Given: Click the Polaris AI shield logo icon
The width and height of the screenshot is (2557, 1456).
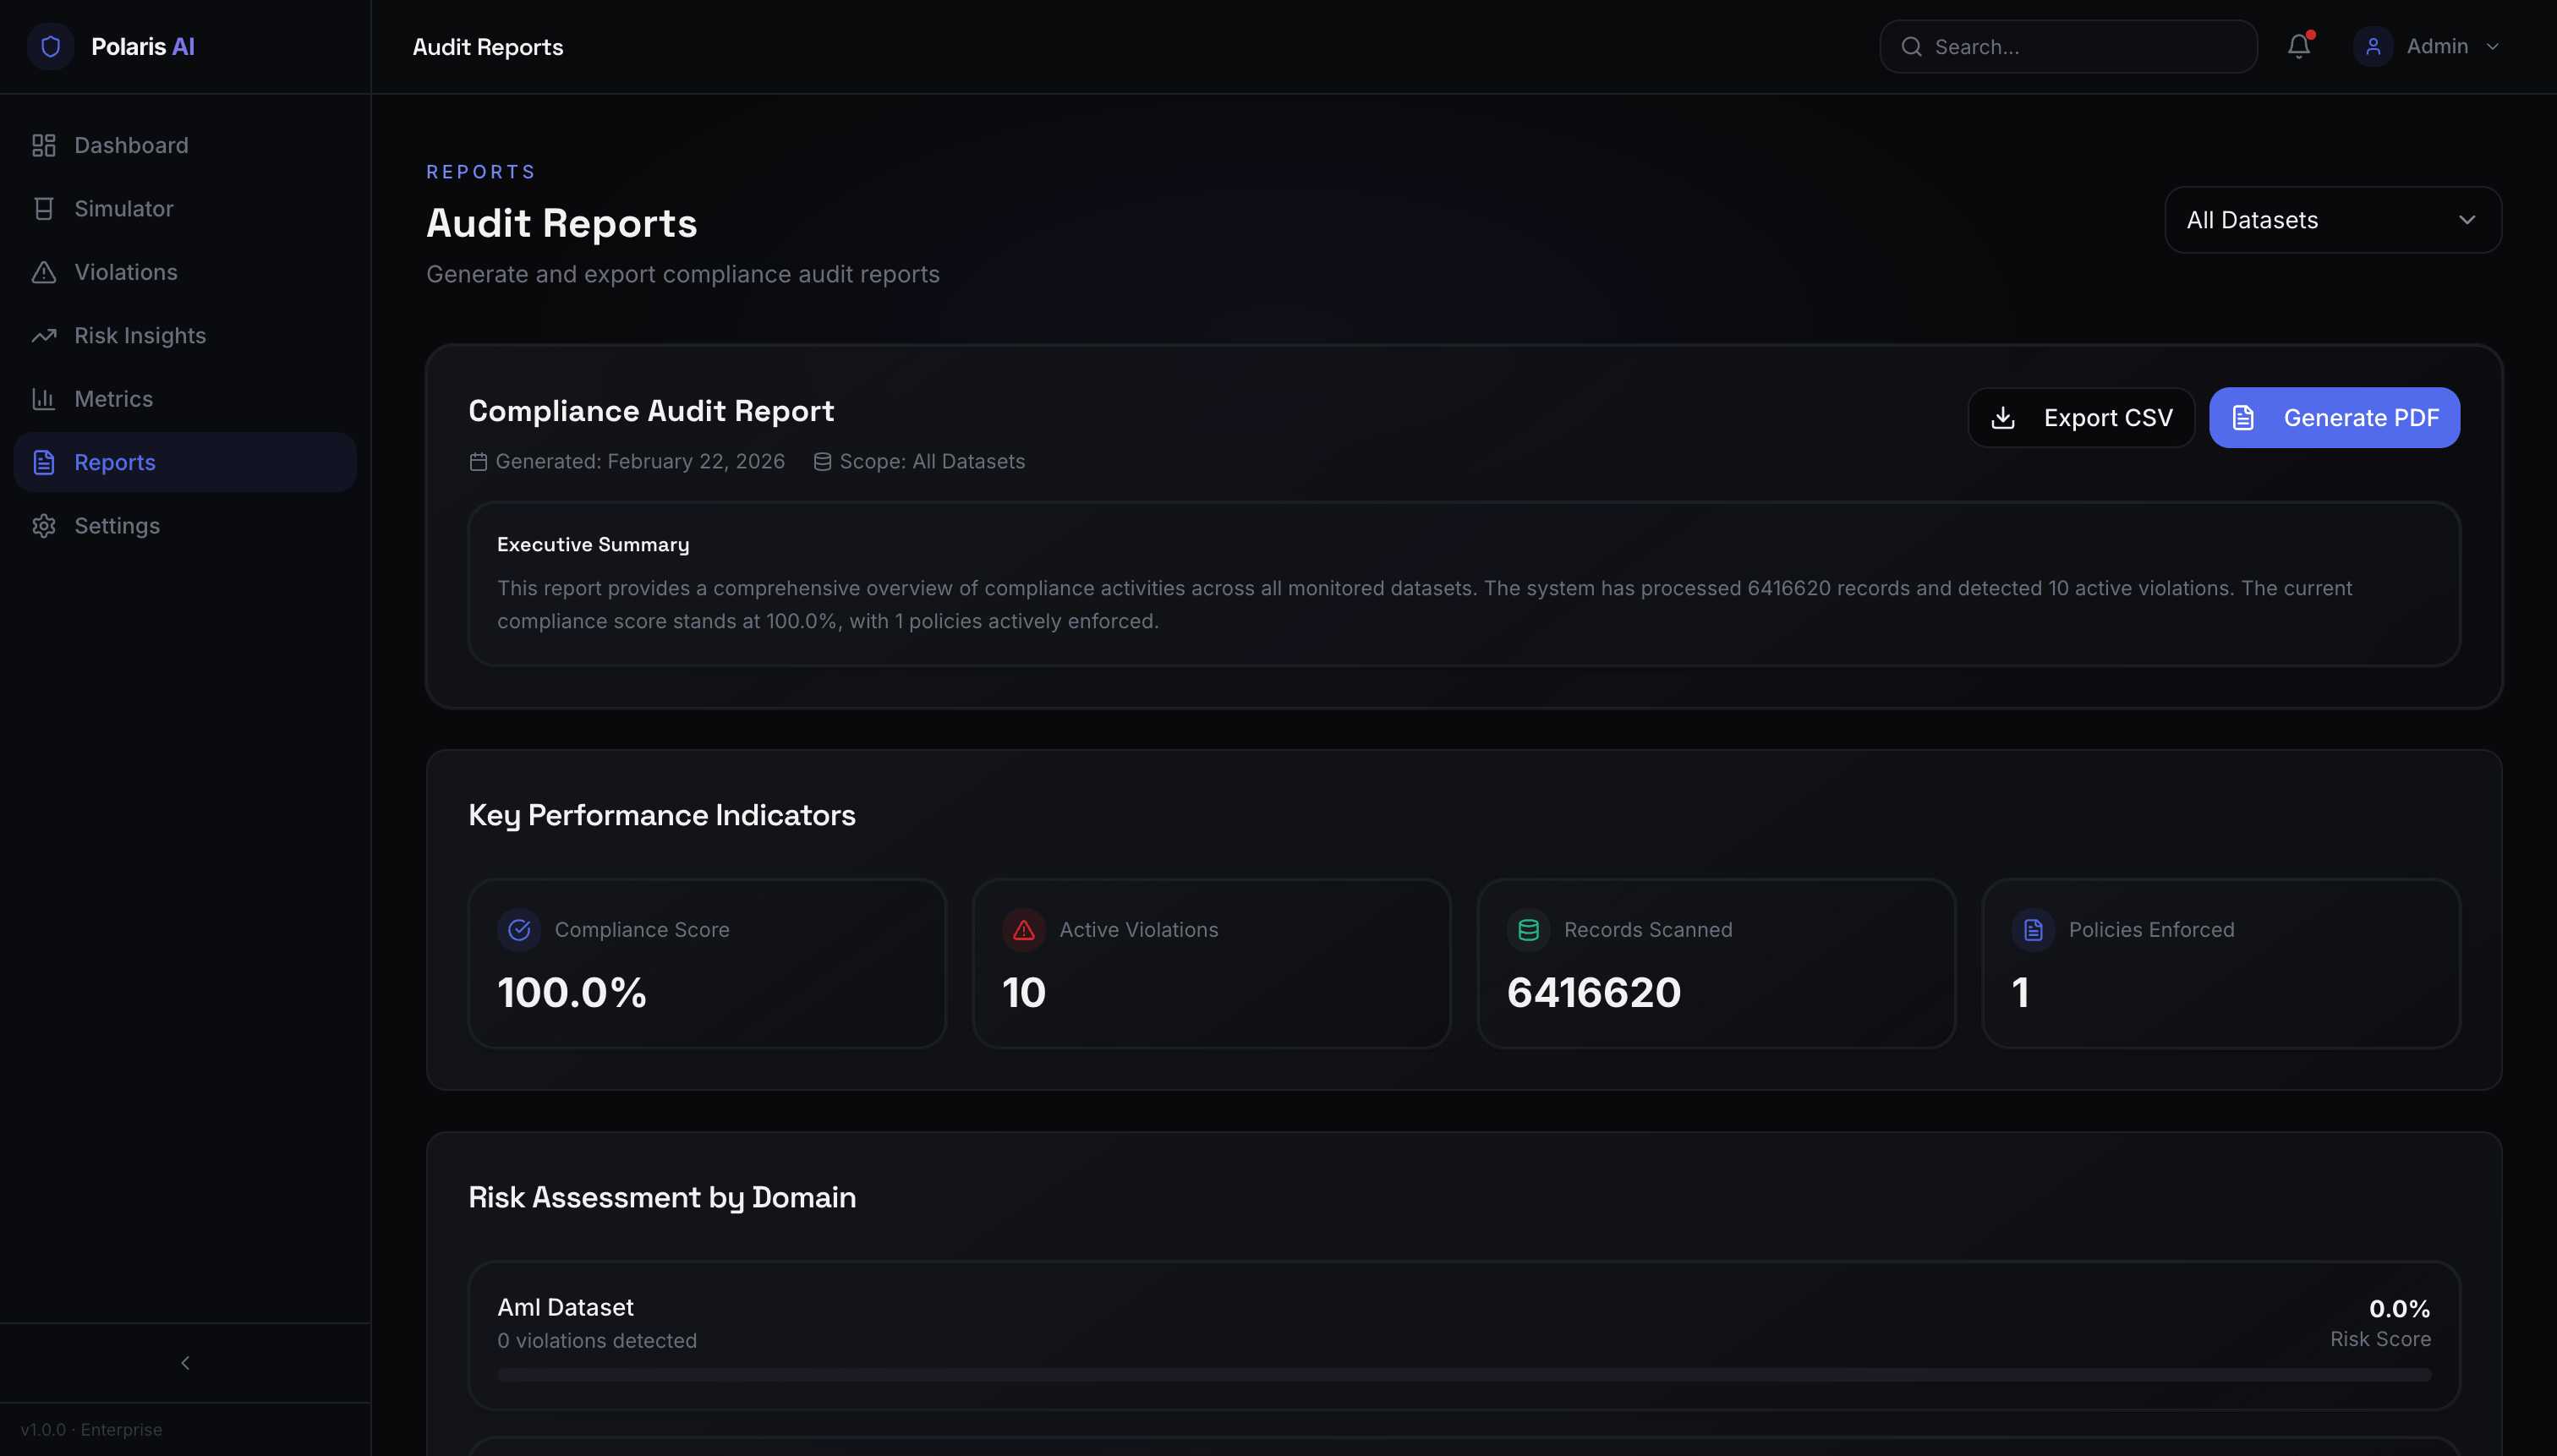Looking at the screenshot, I should point(50,46).
